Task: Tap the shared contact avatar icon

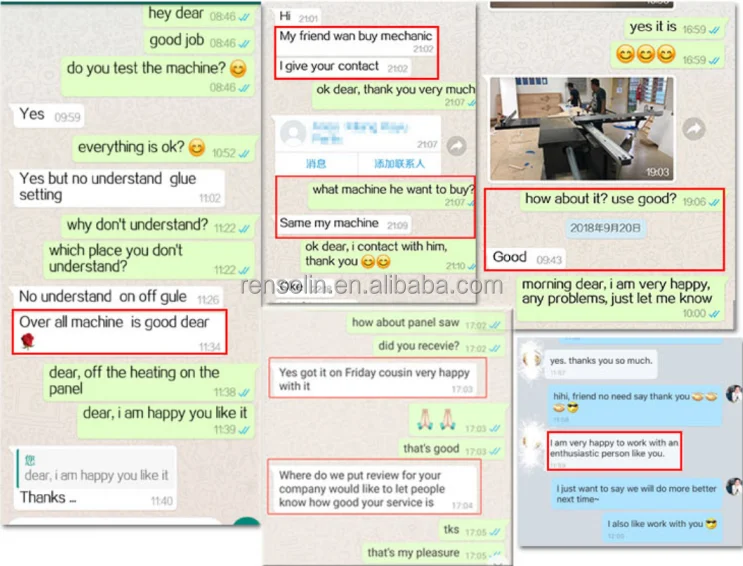Action: point(293,133)
